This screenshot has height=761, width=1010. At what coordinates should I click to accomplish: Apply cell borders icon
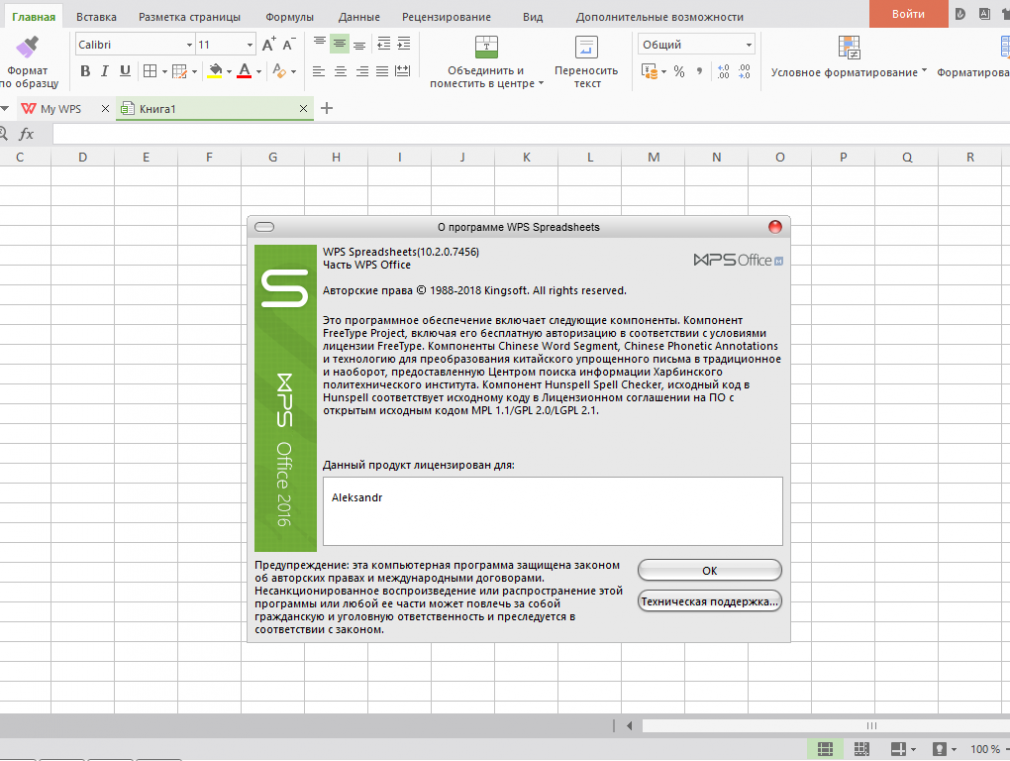pos(149,72)
